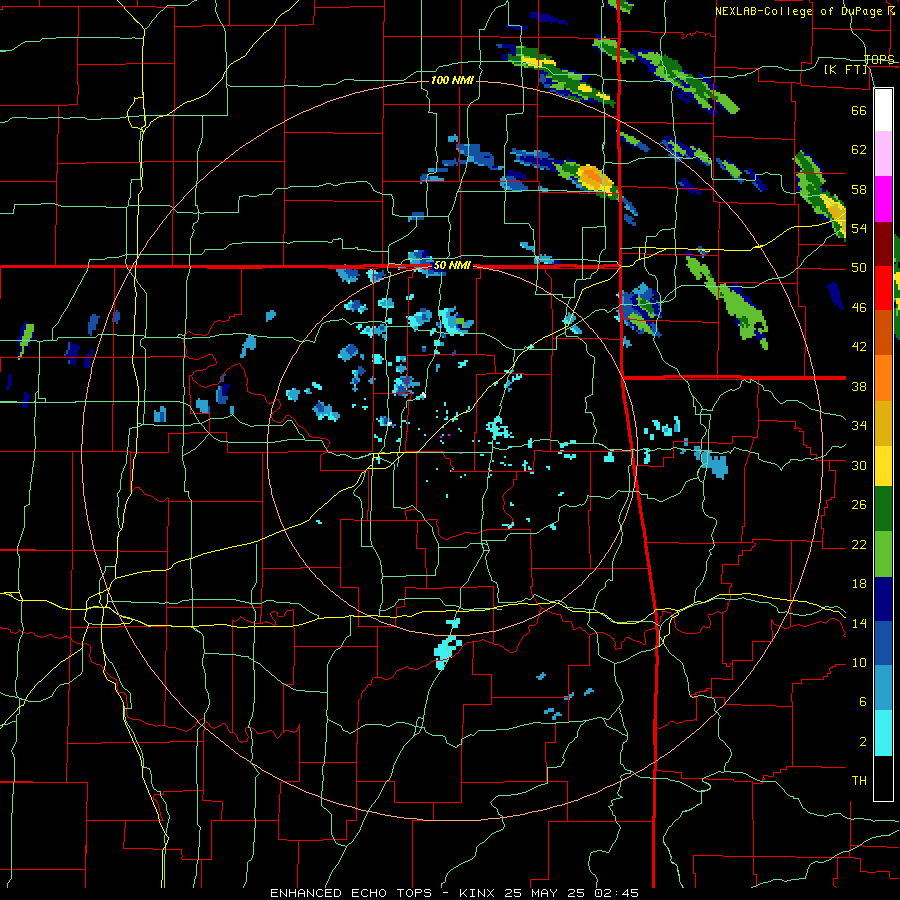Click the 02:45 timestamp
This screenshot has width=900, height=900.
pyautogui.click(x=617, y=893)
